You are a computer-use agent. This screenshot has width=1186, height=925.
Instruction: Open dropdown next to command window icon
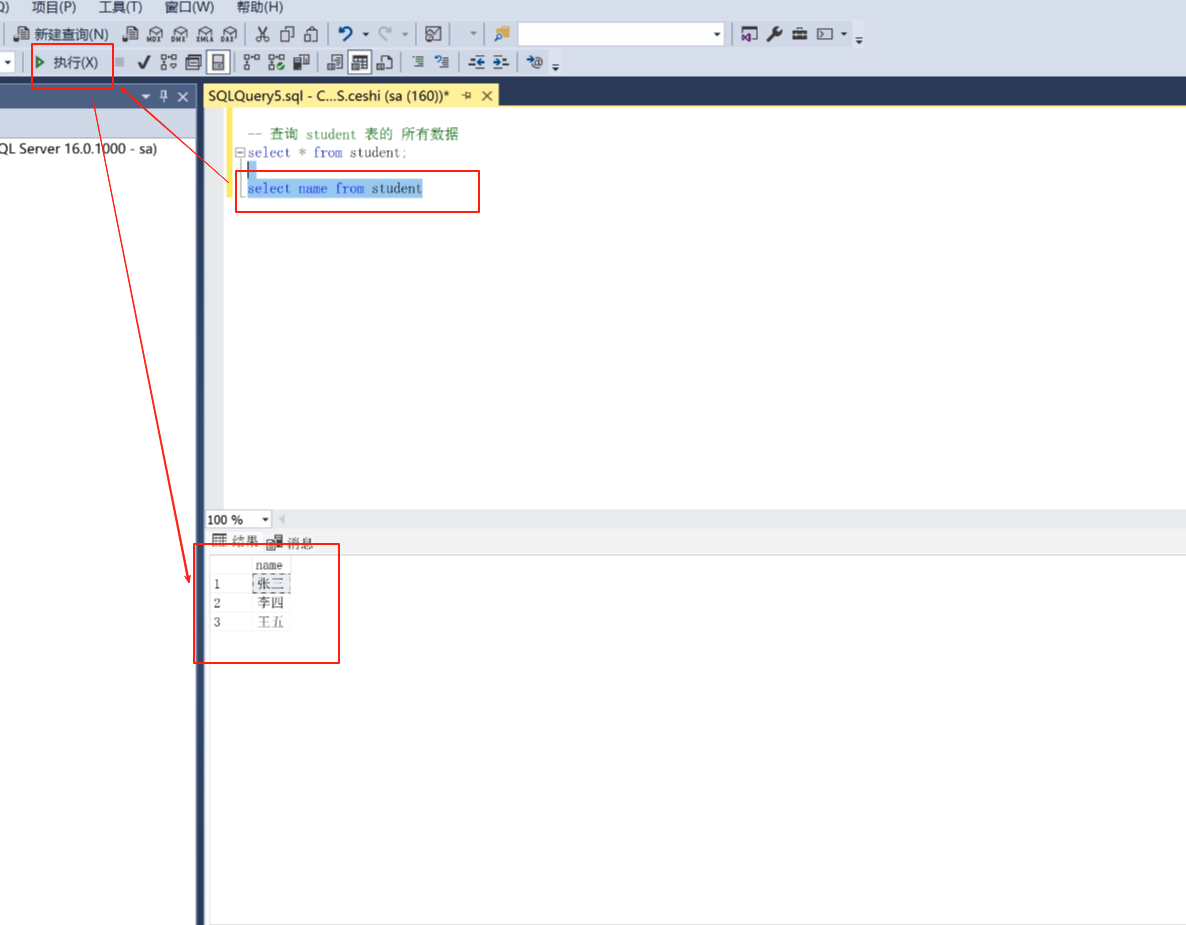click(844, 34)
